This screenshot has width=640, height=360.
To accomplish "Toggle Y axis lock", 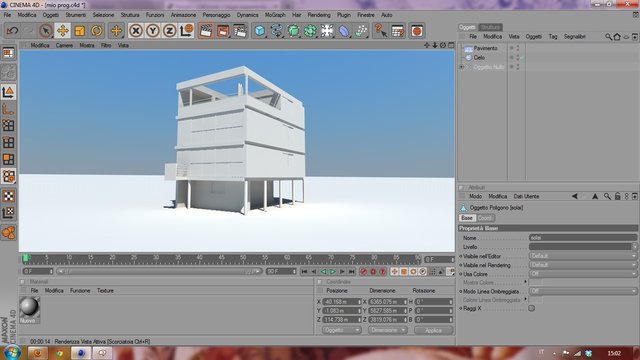I will click(153, 31).
